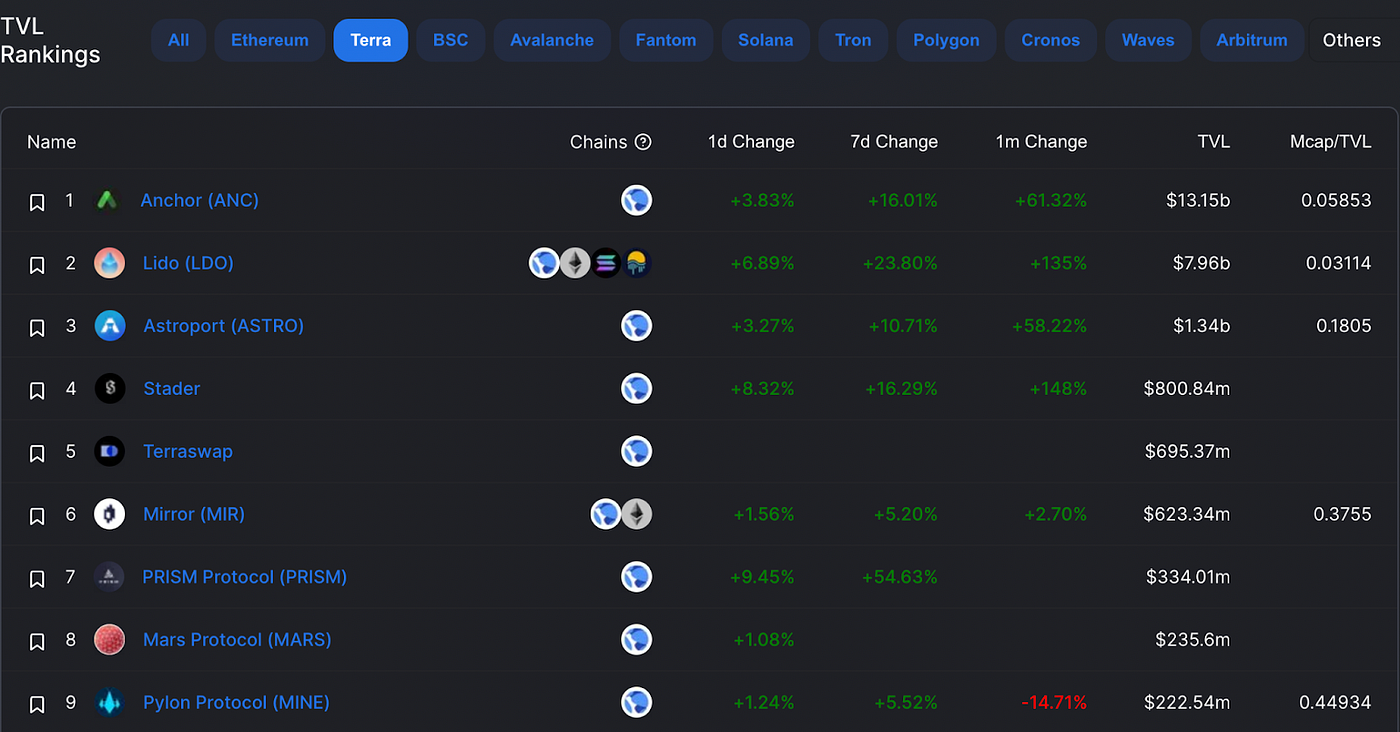1400x732 pixels.
Task: Click Terra chain icon in Anchor row
Action: tap(636, 200)
